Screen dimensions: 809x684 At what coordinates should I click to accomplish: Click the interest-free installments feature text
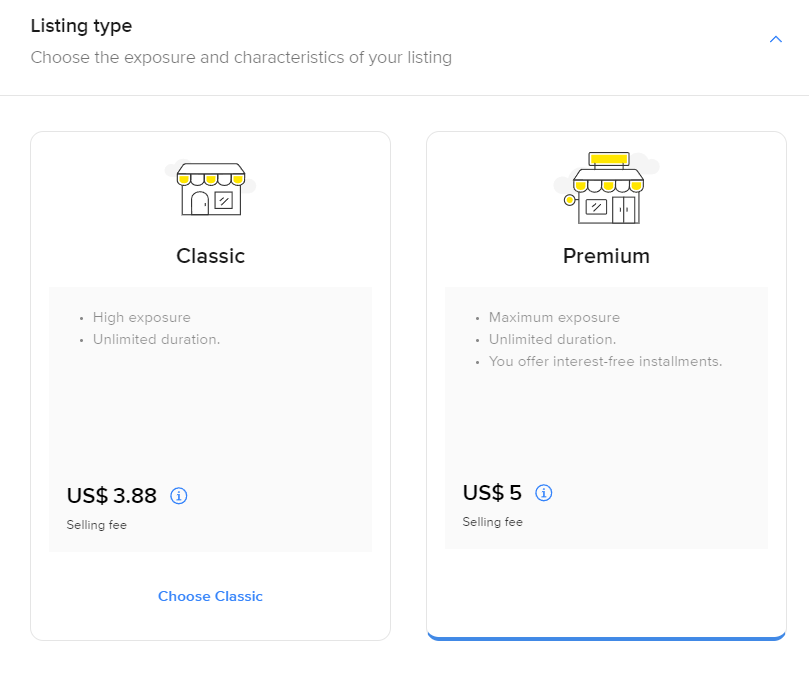605,361
